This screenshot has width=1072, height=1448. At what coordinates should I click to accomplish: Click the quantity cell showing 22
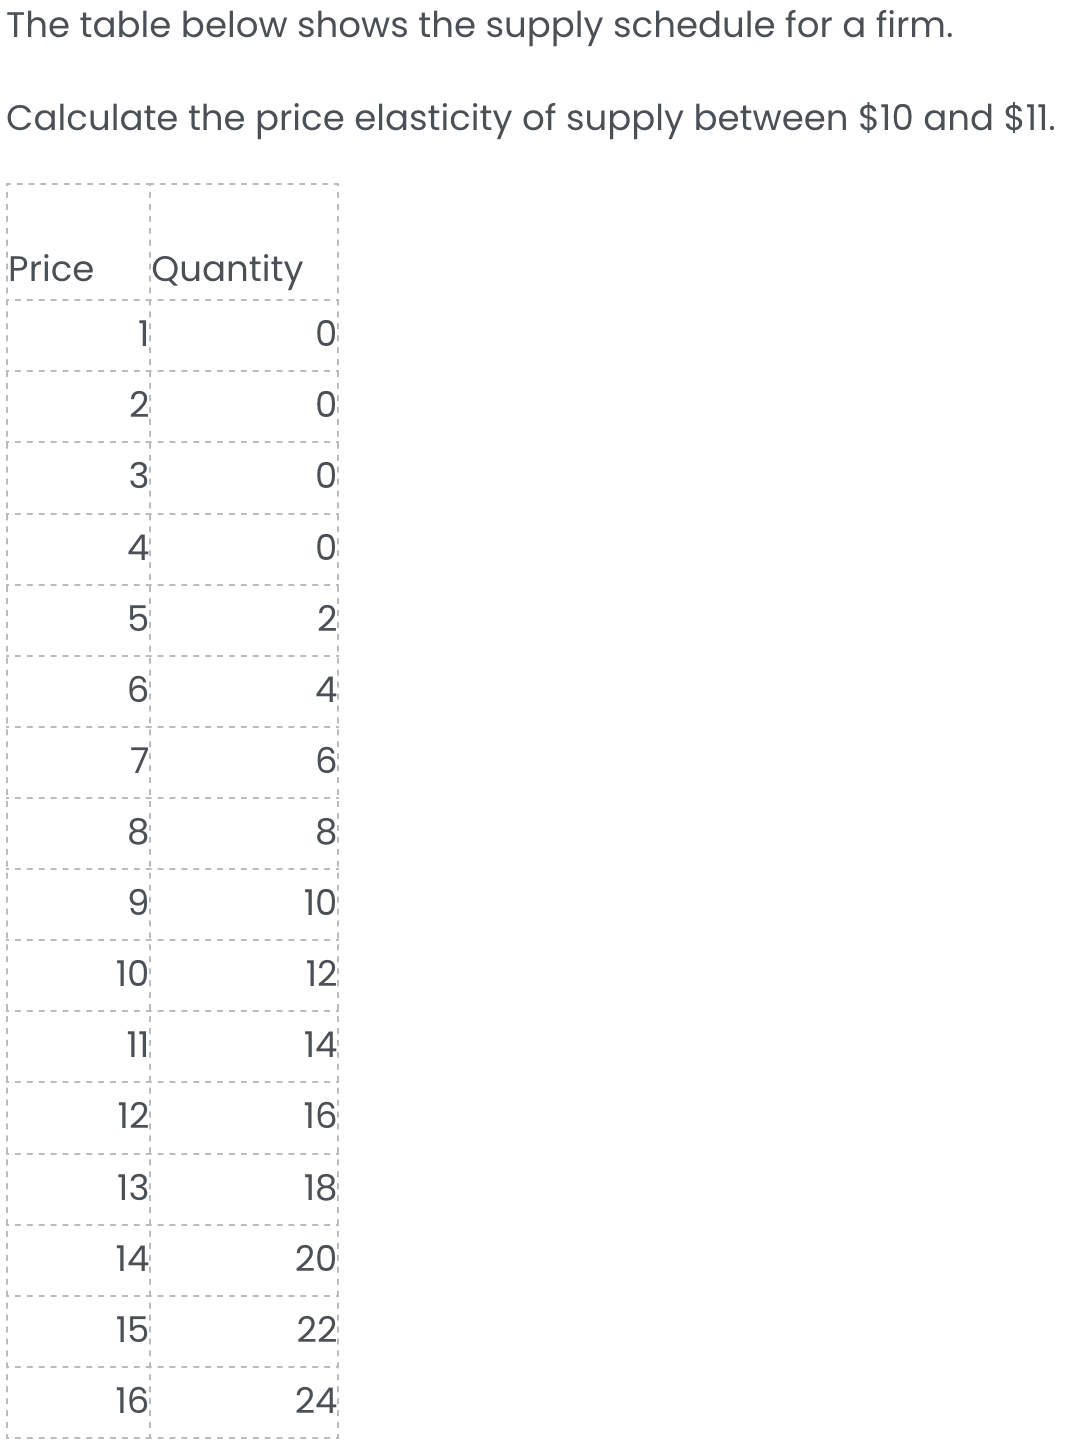coord(317,1330)
